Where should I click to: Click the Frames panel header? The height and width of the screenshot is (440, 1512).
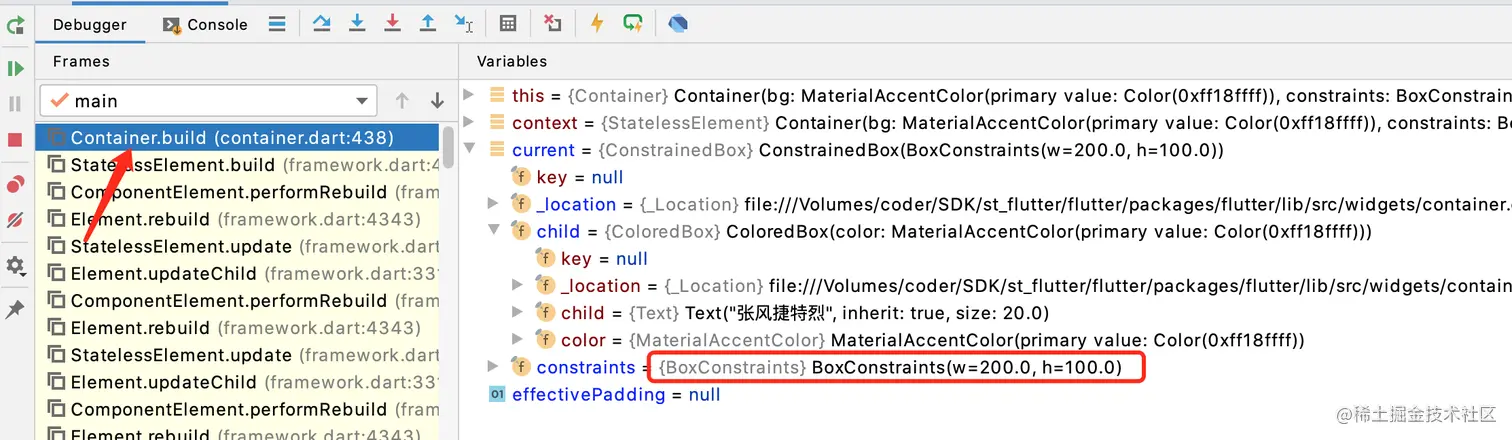coord(81,61)
